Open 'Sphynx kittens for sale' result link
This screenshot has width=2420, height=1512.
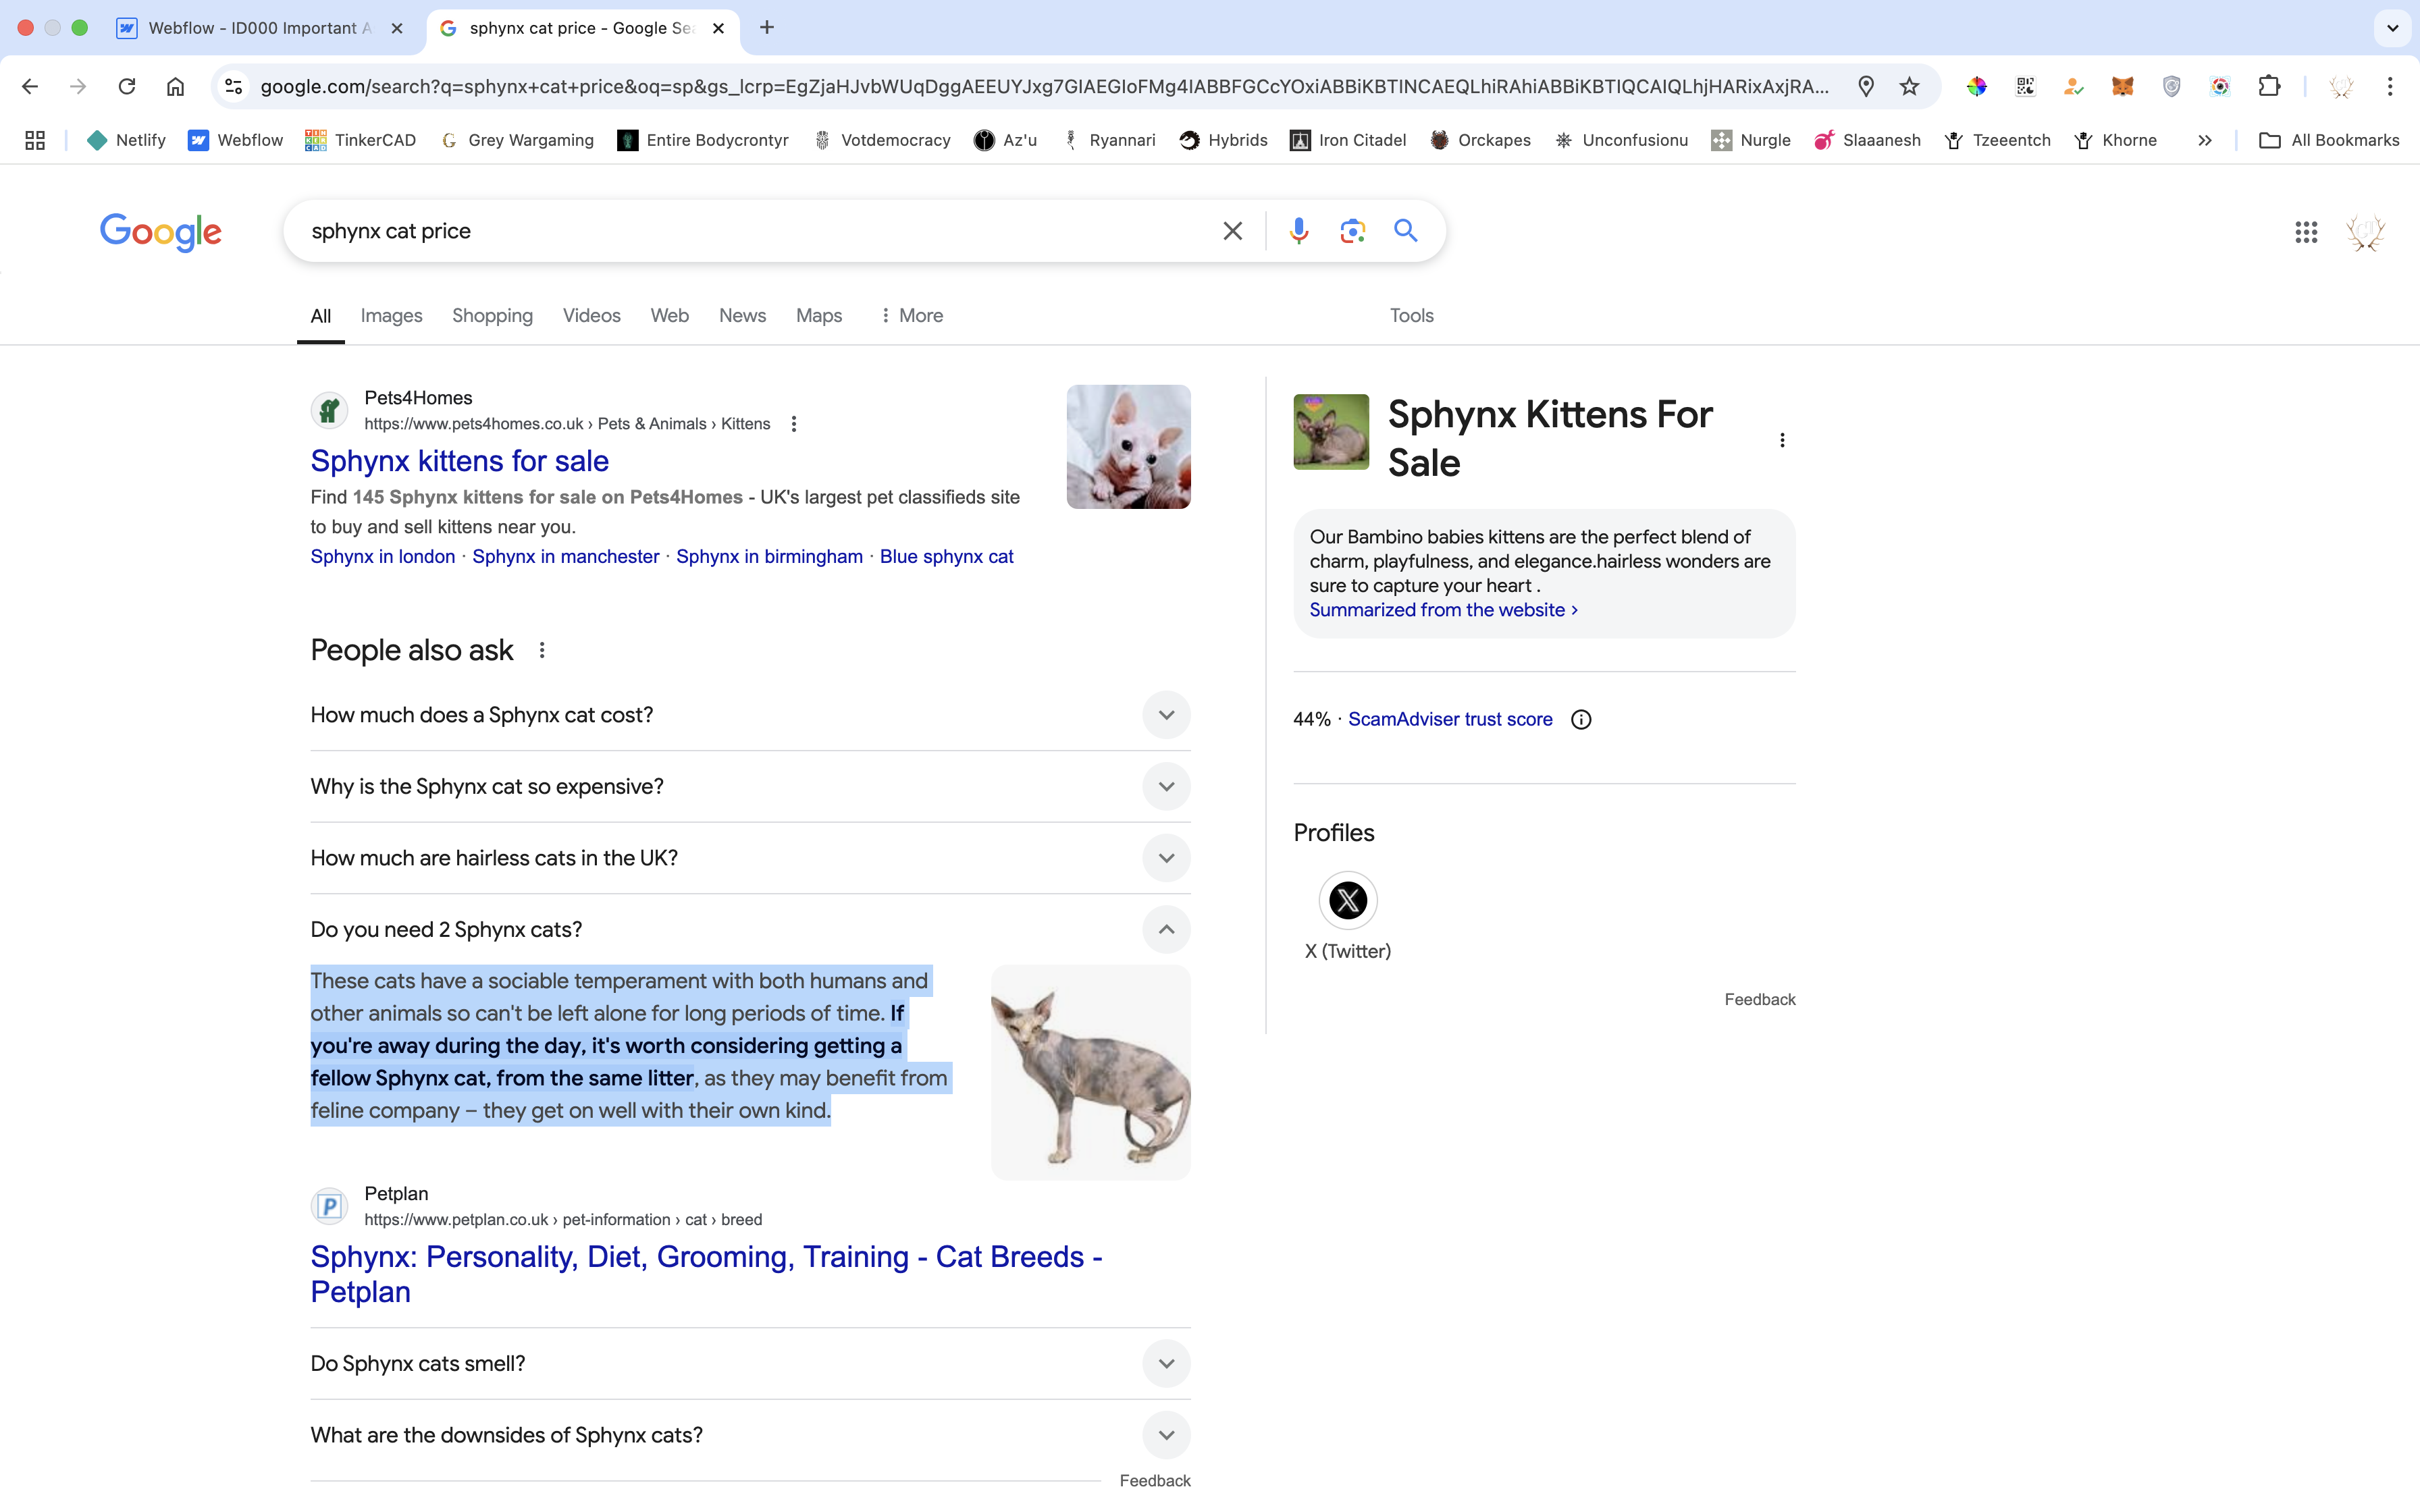click(x=459, y=461)
